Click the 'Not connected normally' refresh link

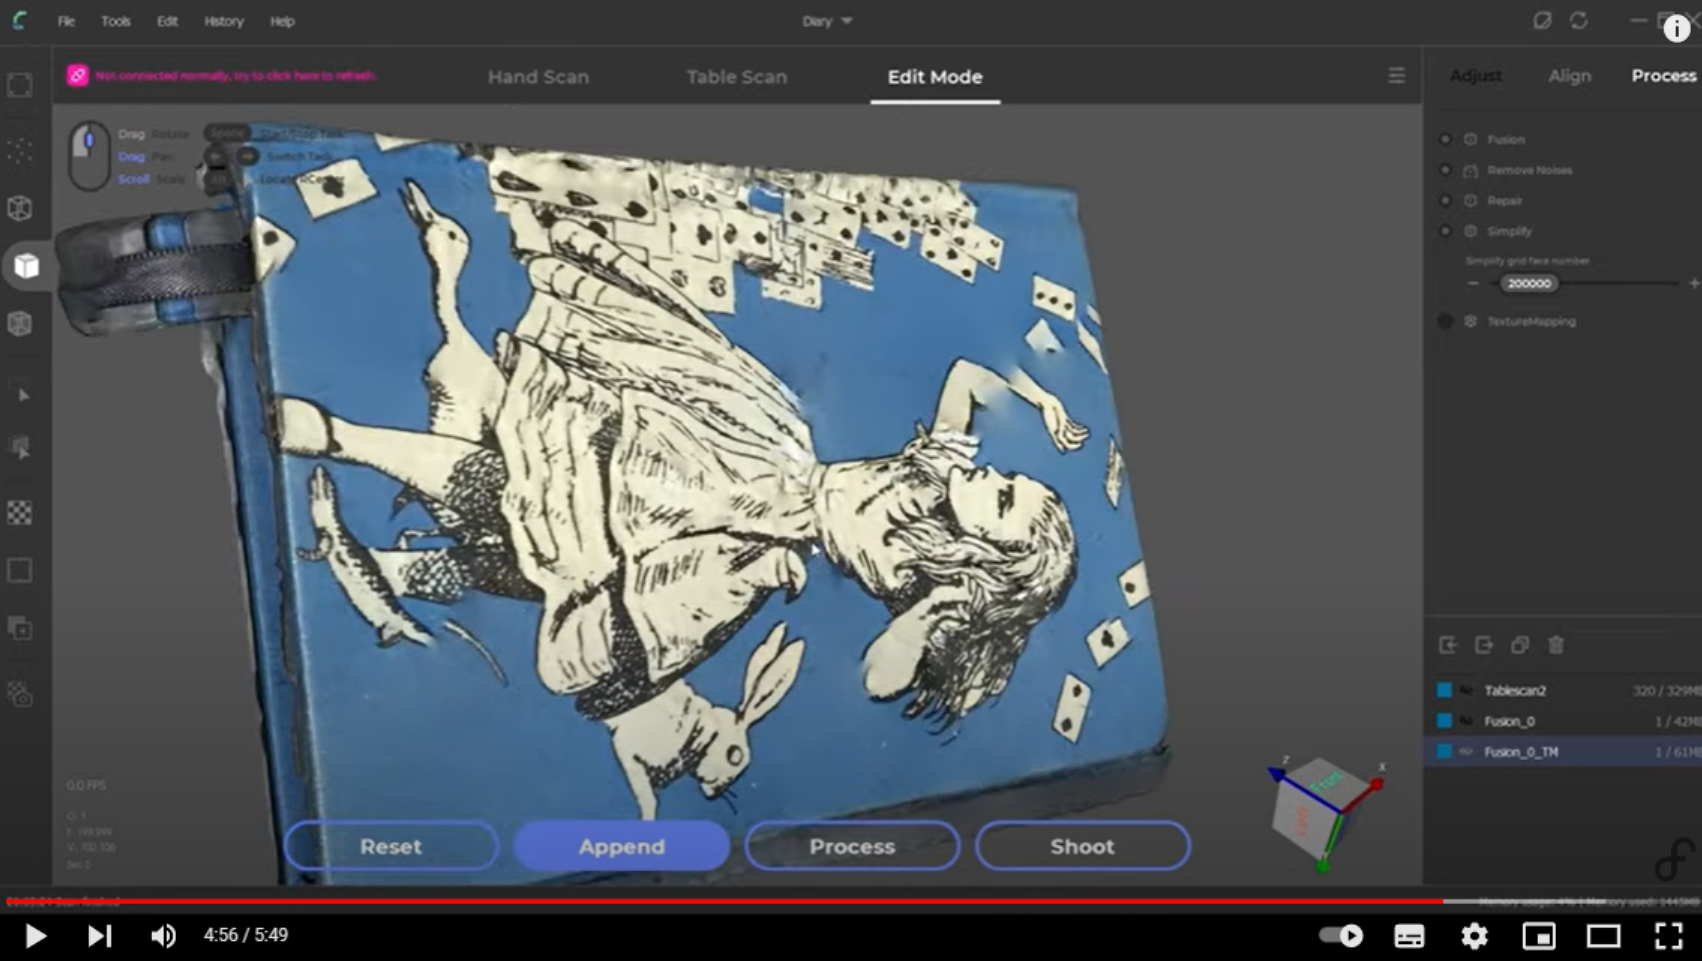[236, 75]
